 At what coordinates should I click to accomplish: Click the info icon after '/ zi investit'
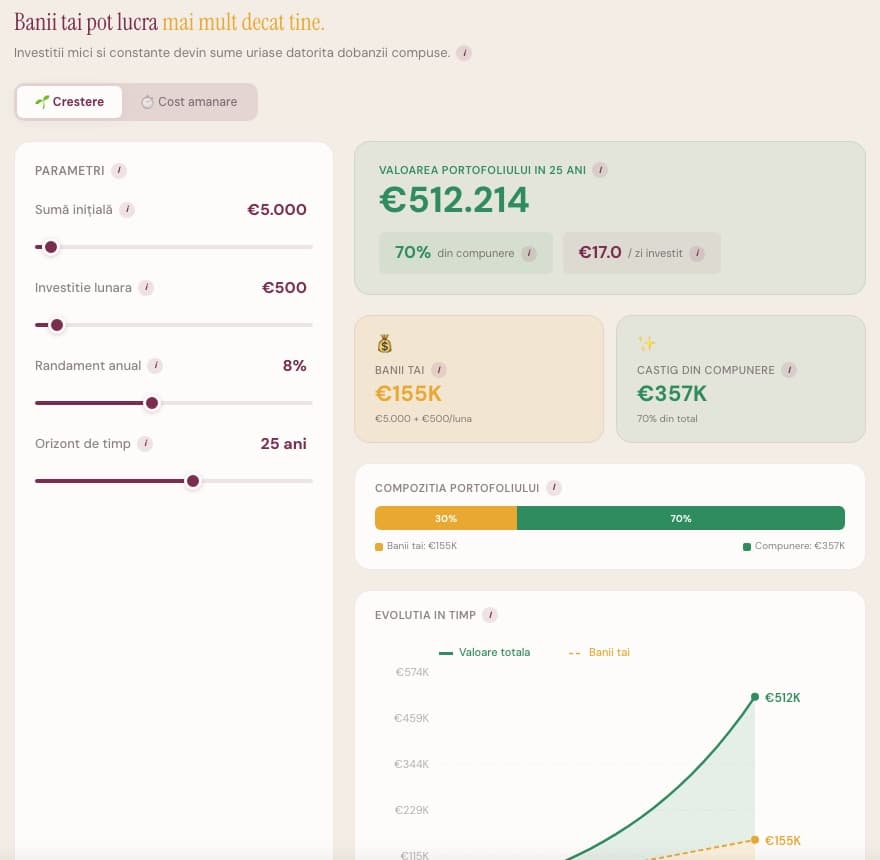(x=697, y=253)
